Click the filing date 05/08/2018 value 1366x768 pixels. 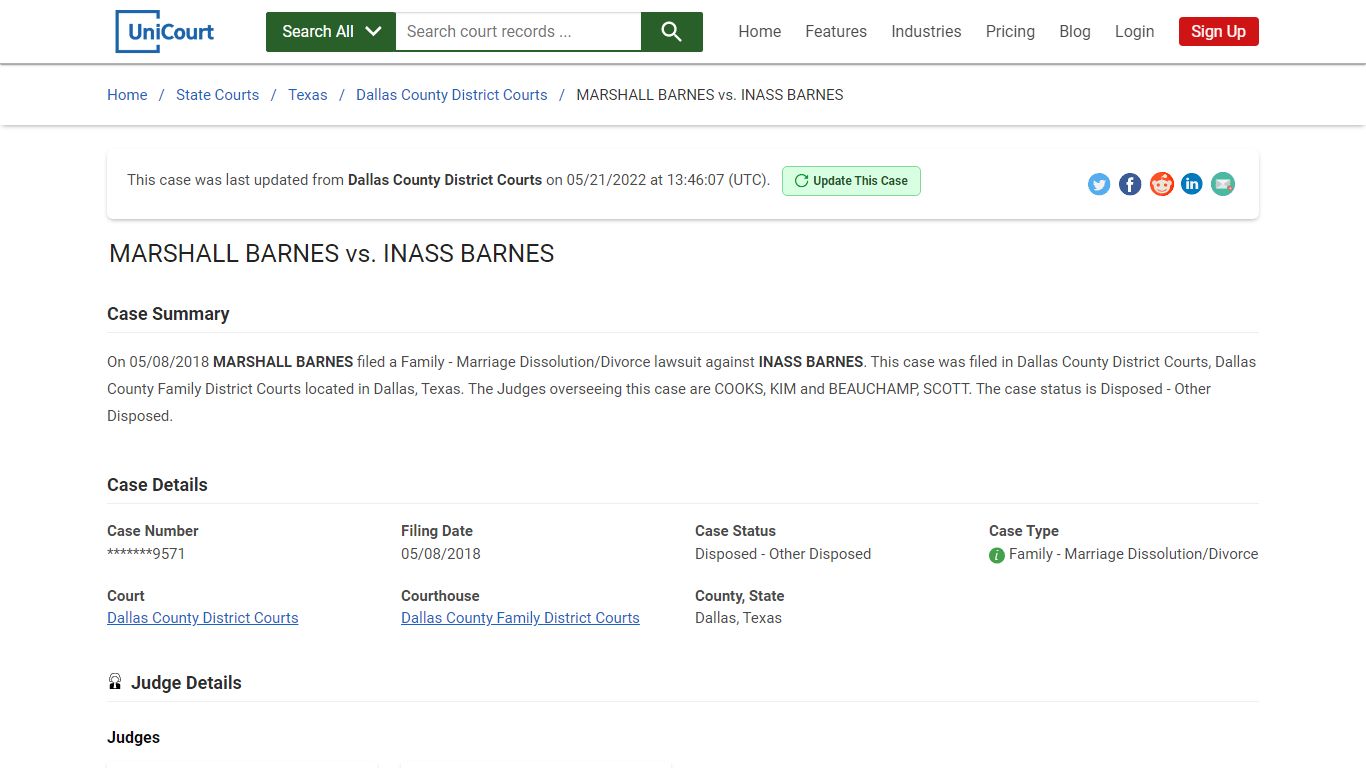pyautogui.click(x=441, y=554)
